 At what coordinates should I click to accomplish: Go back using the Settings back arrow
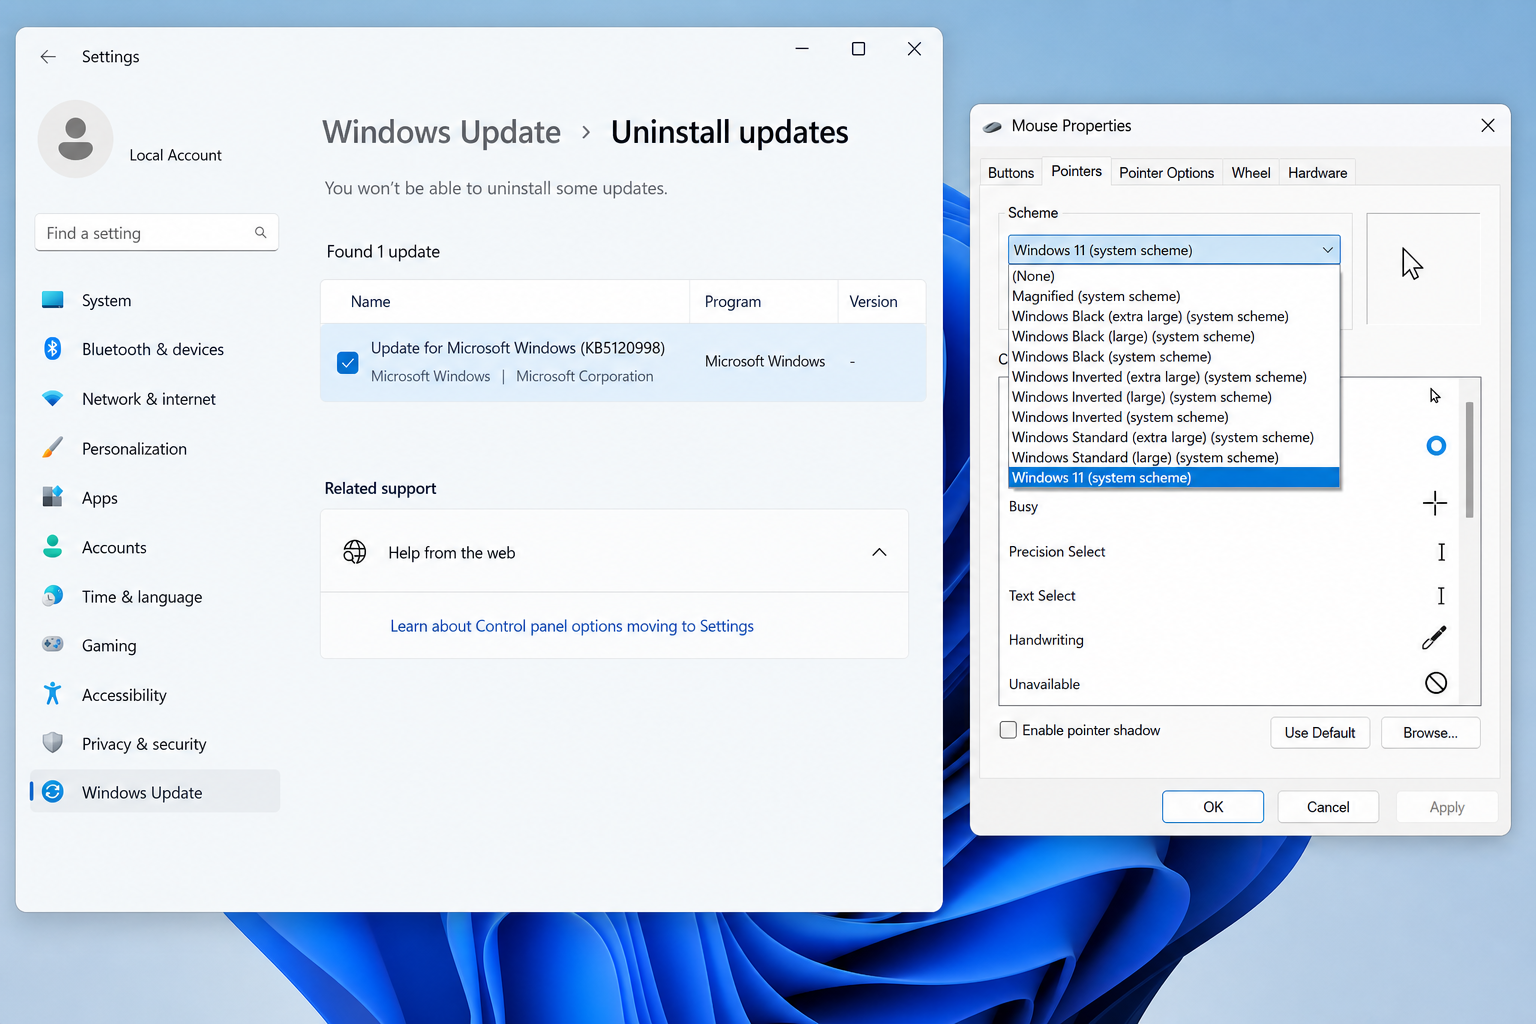[48, 57]
